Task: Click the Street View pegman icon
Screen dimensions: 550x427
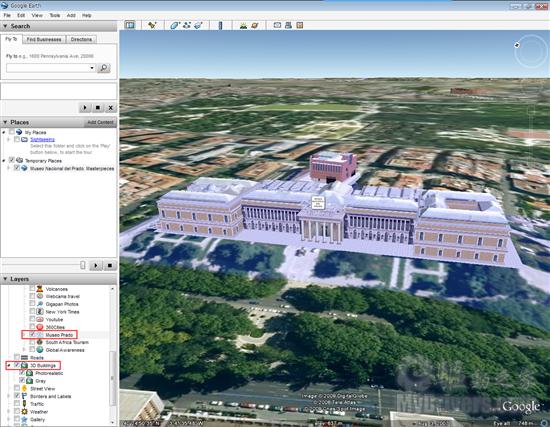Action: (x=24, y=388)
